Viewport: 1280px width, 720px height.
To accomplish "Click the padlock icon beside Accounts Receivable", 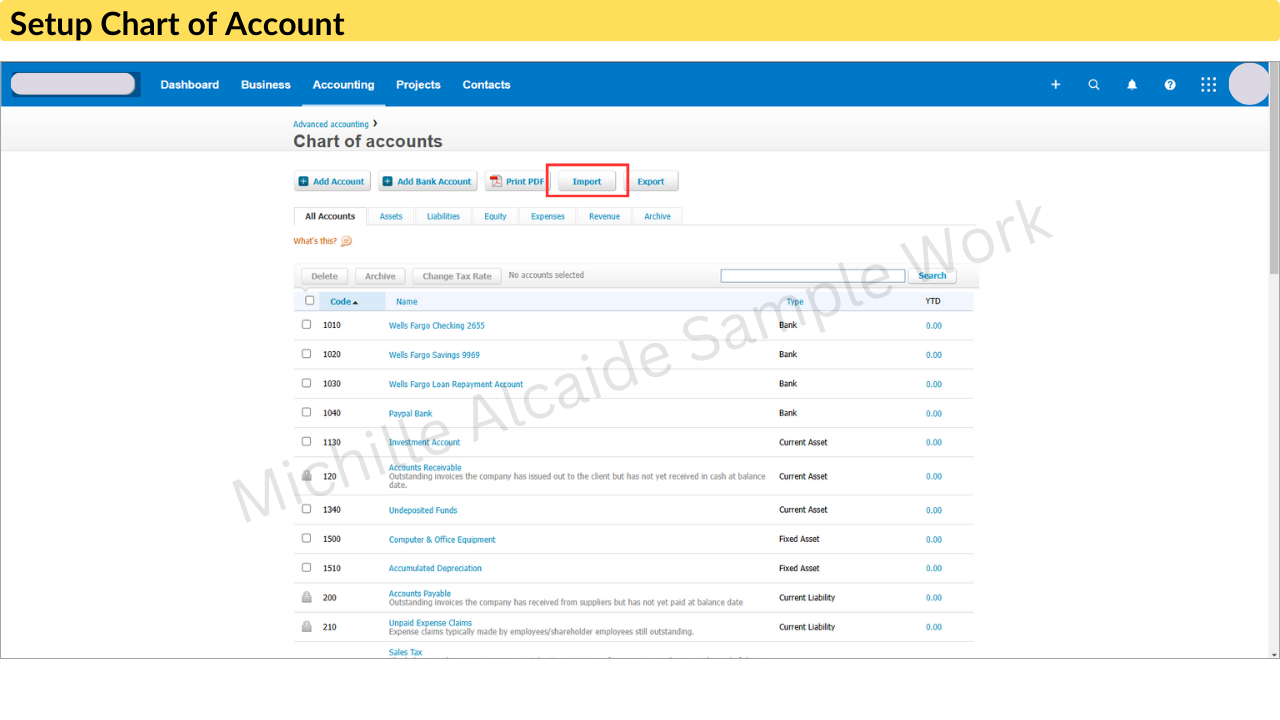I will [307, 476].
